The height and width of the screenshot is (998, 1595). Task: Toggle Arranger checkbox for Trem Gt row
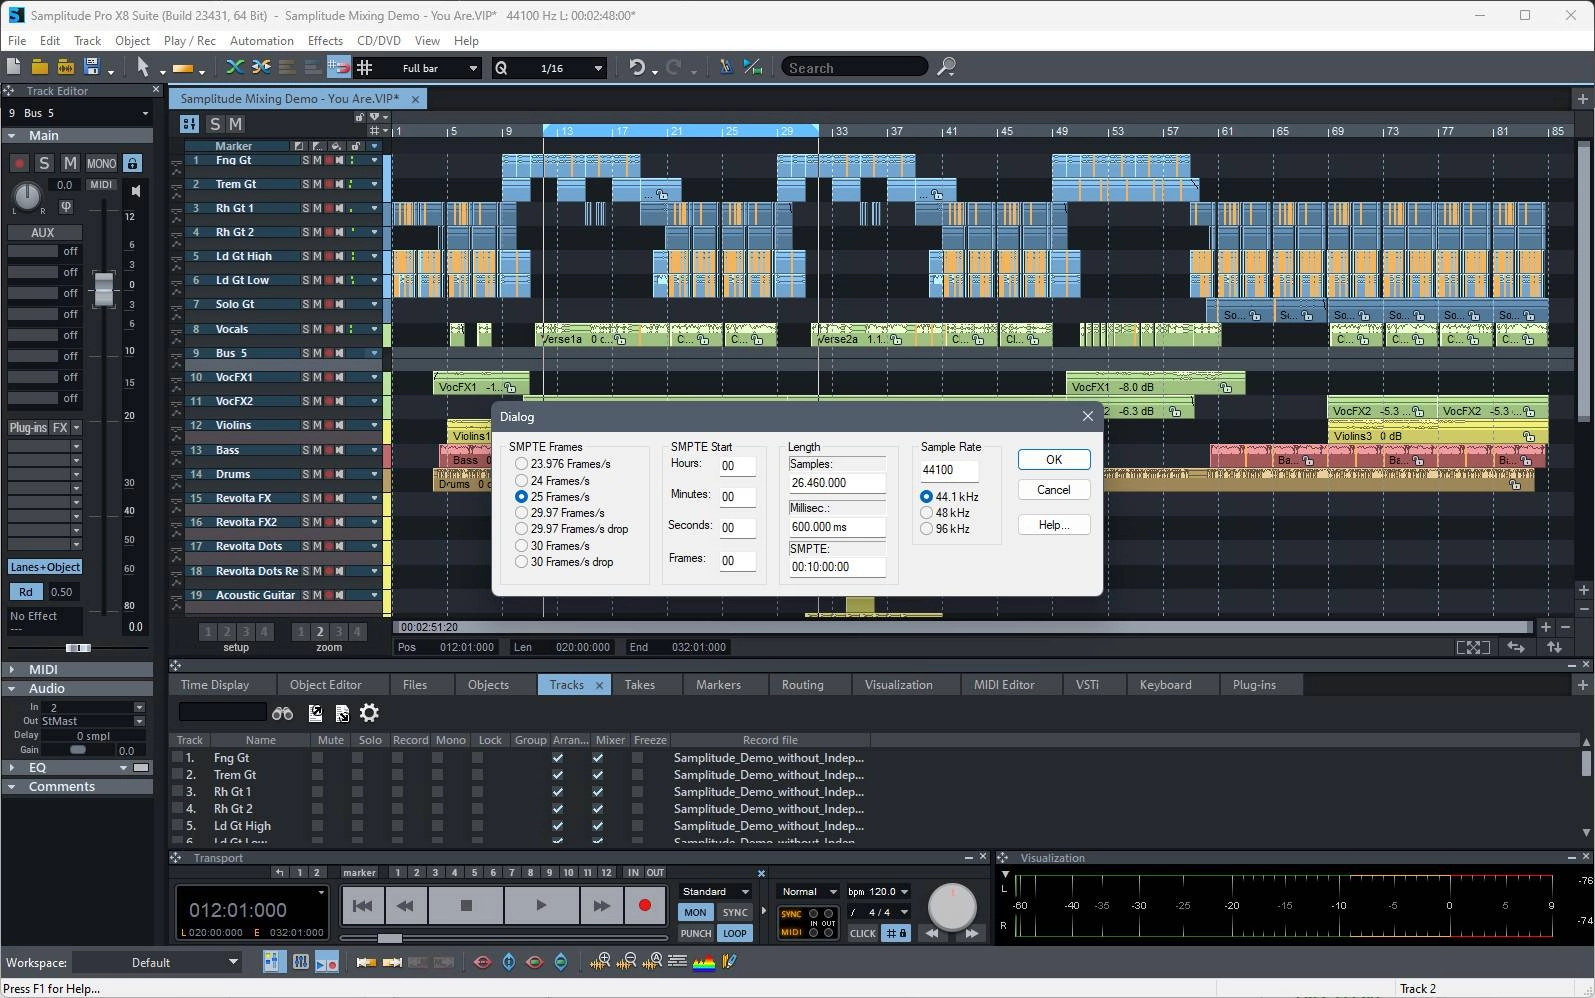[557, 775]
